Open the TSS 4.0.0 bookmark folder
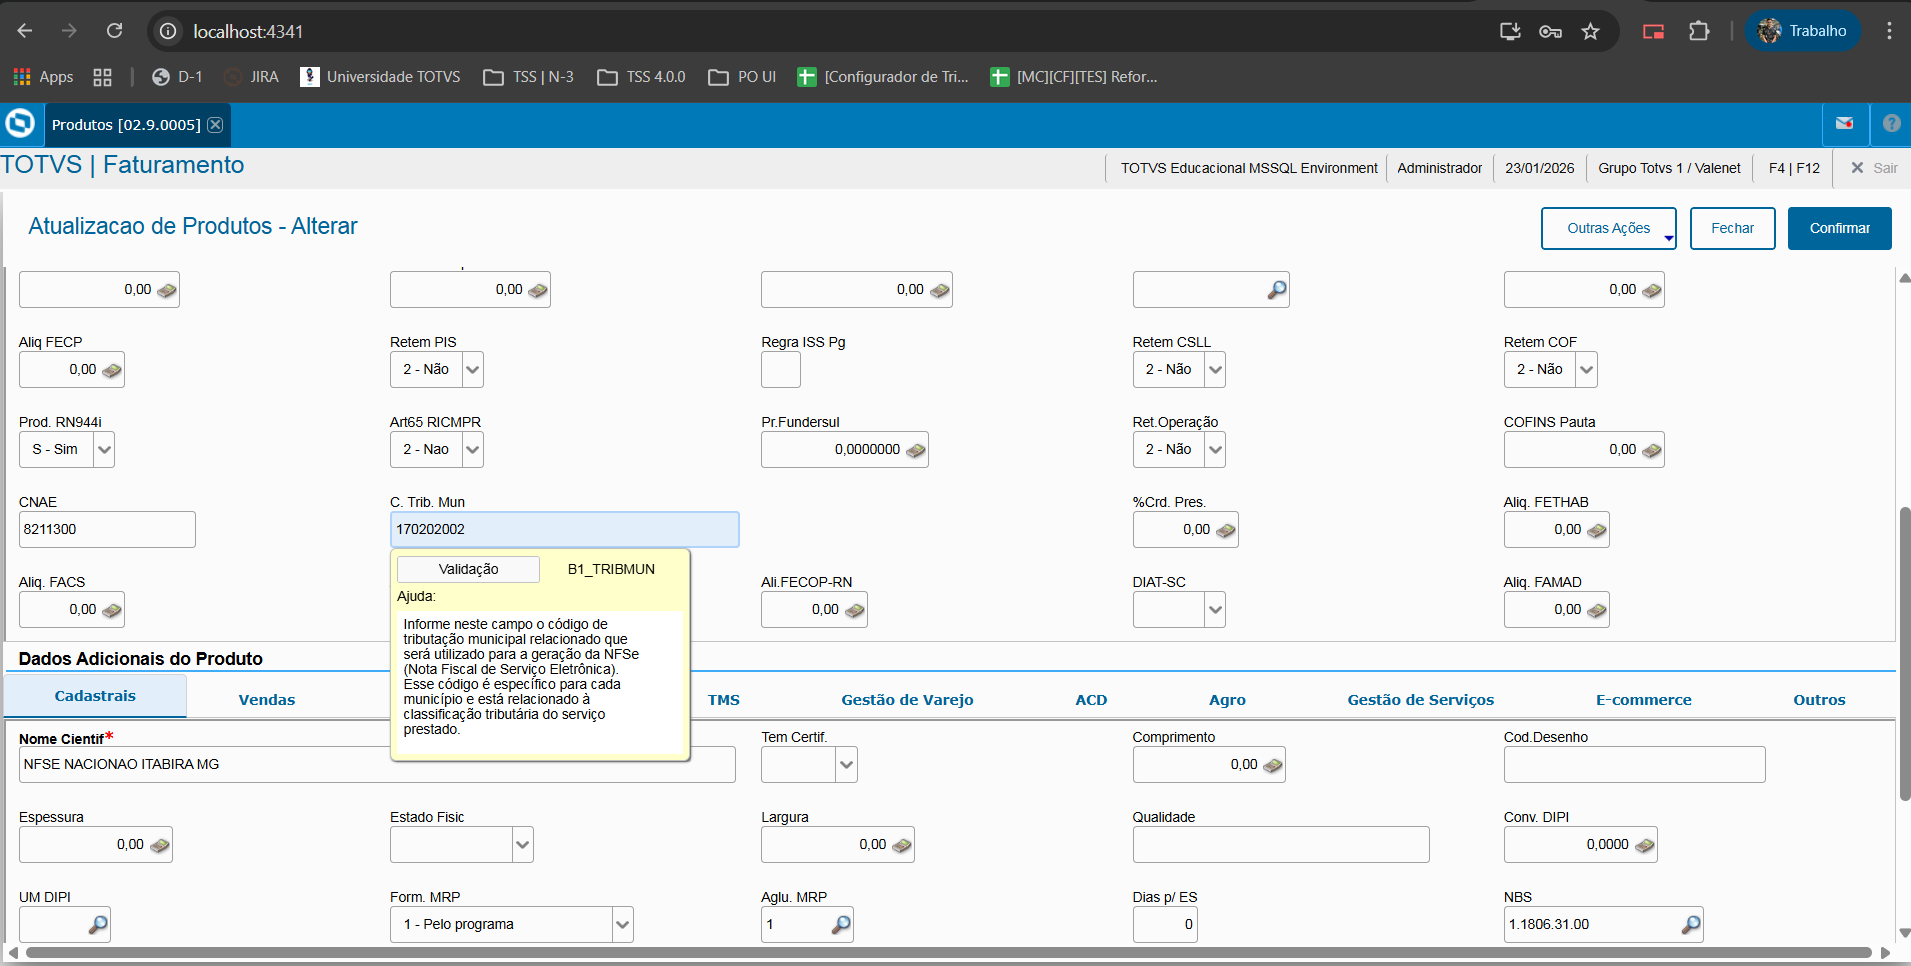Screen dimensions: 1911x966 pyautogui.click(x=641, y=77)
